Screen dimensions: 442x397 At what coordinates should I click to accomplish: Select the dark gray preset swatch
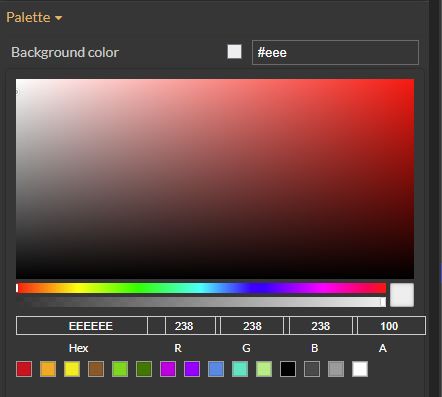point(312,369)
